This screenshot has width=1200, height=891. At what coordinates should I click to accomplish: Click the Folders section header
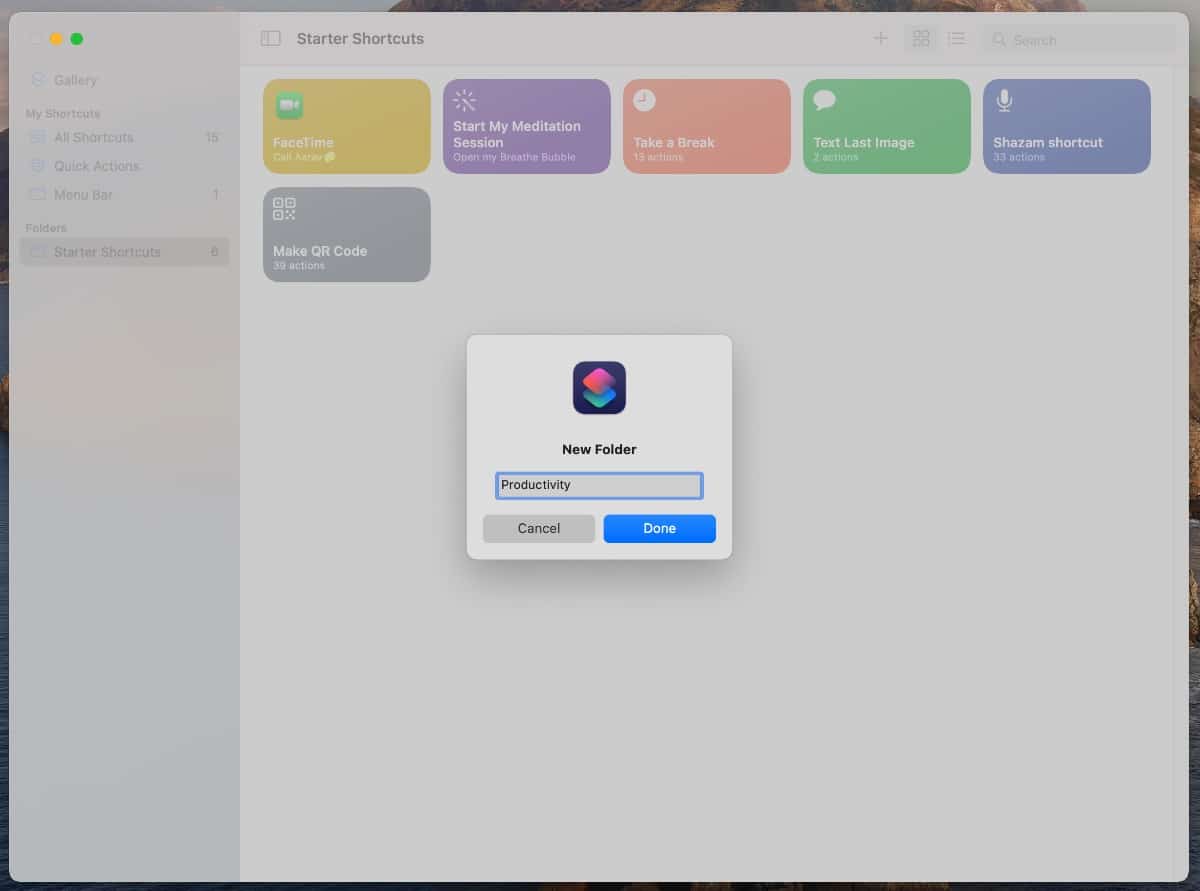pos(46,228)
